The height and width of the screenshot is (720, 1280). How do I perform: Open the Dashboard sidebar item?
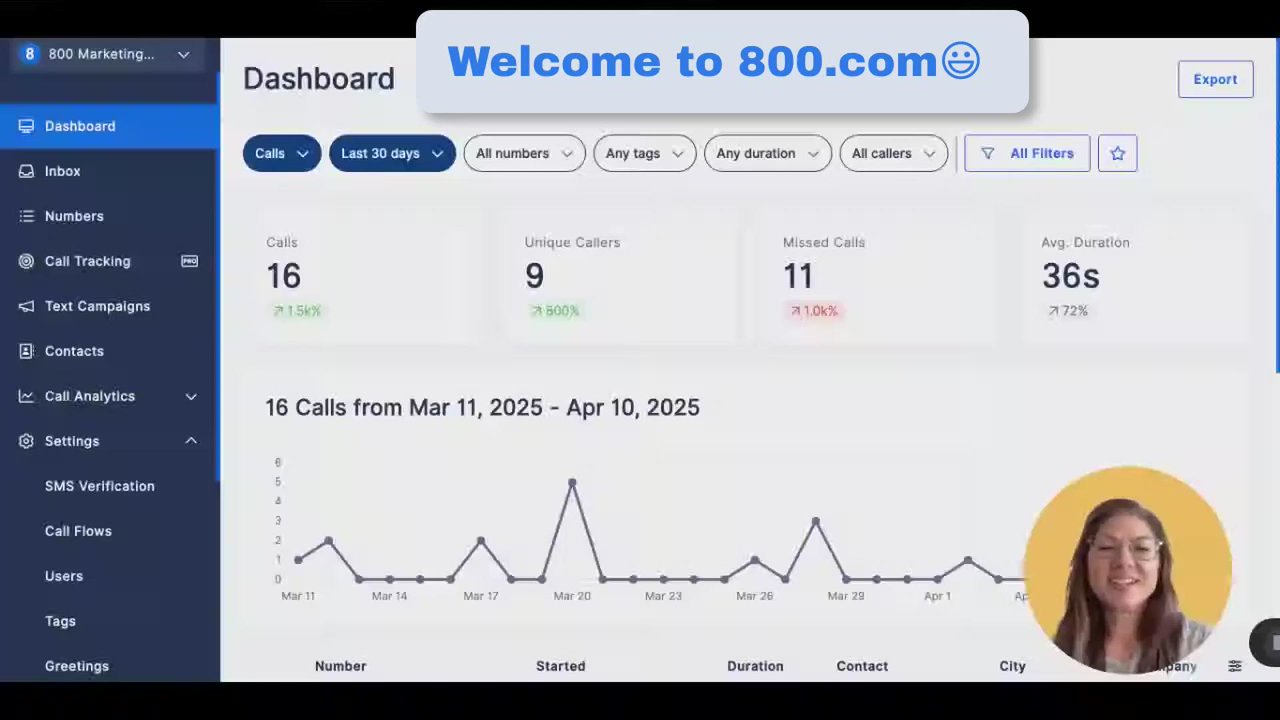[x=109, y=126]
